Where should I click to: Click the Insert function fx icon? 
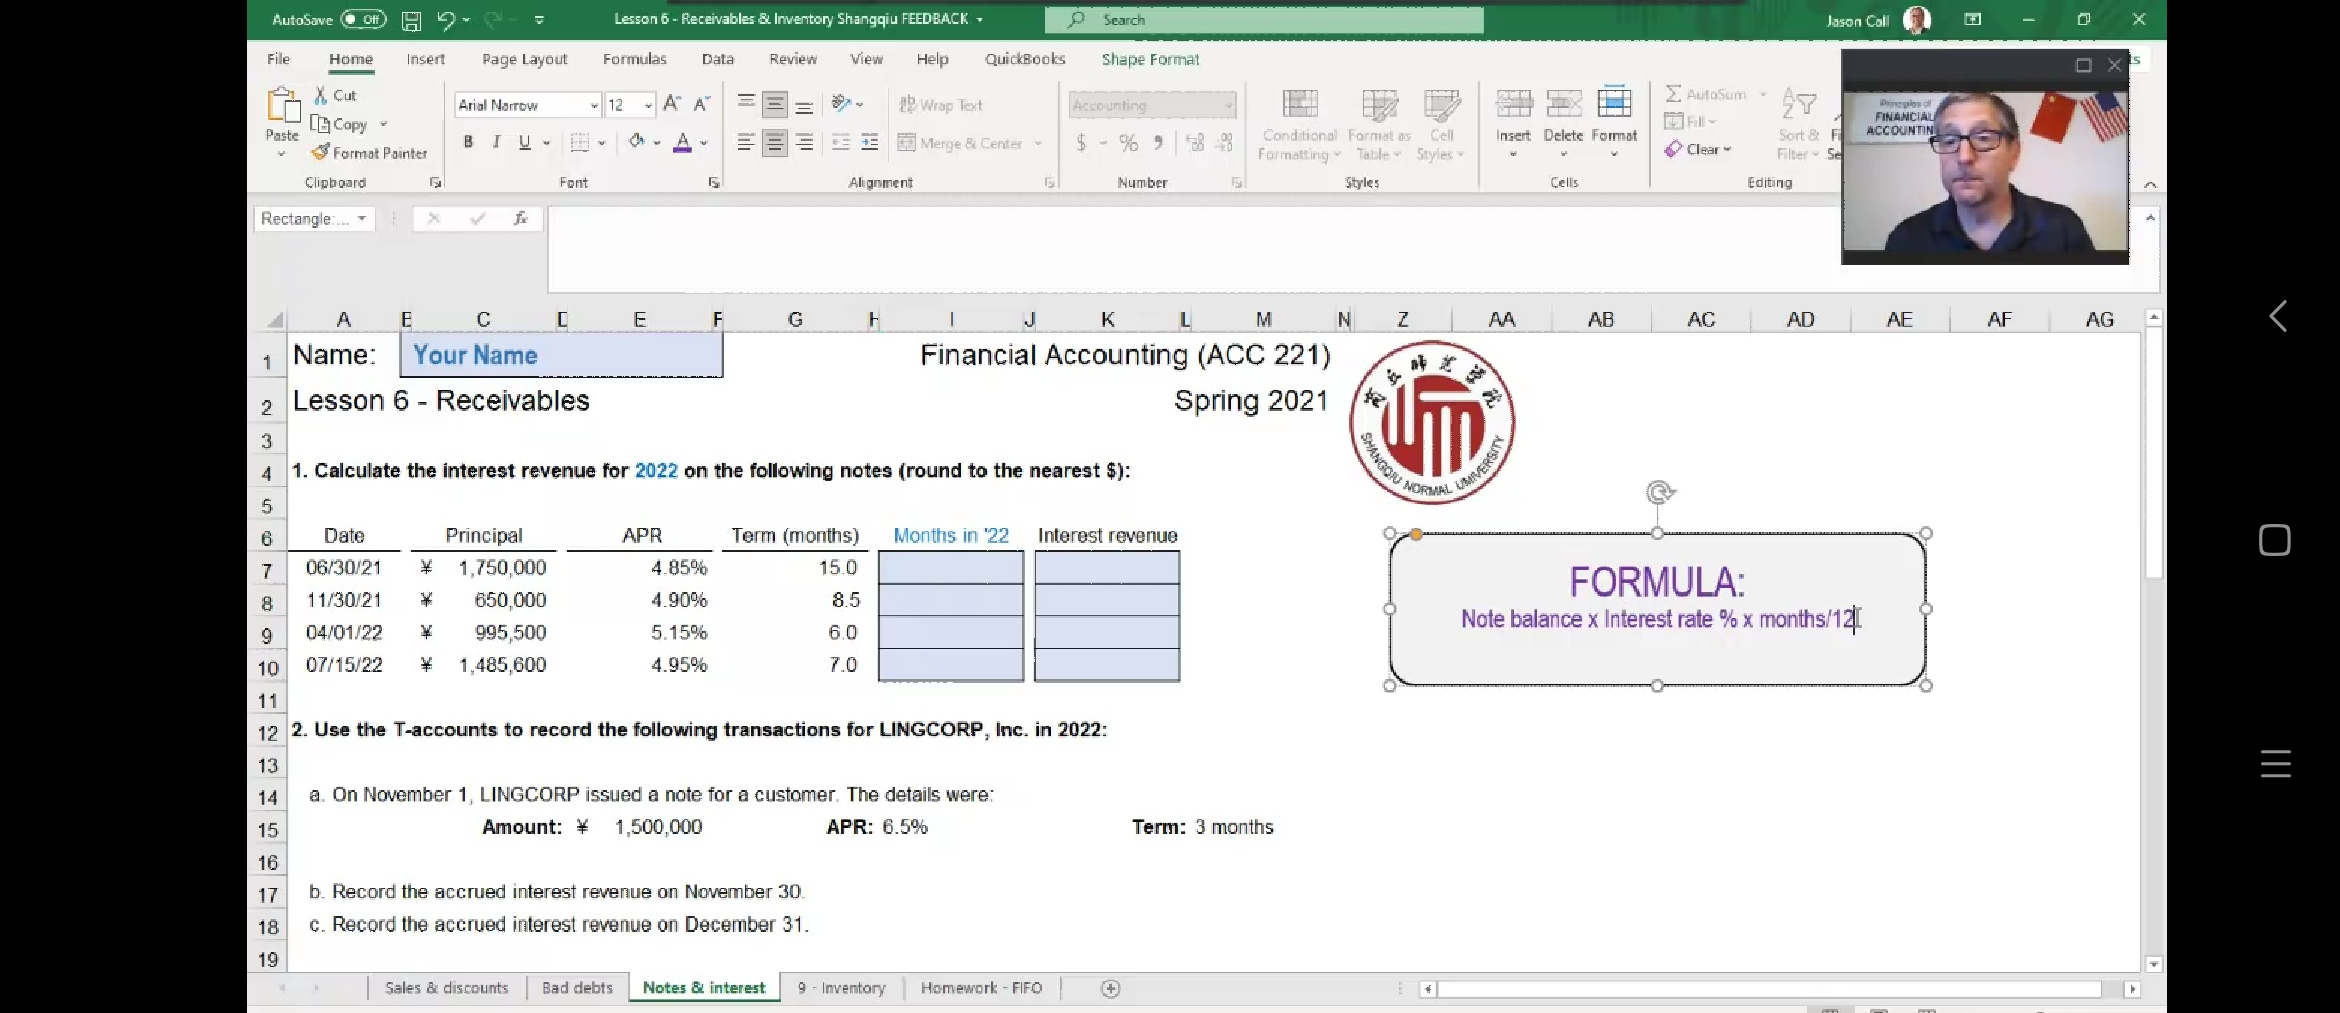point(520,219)
